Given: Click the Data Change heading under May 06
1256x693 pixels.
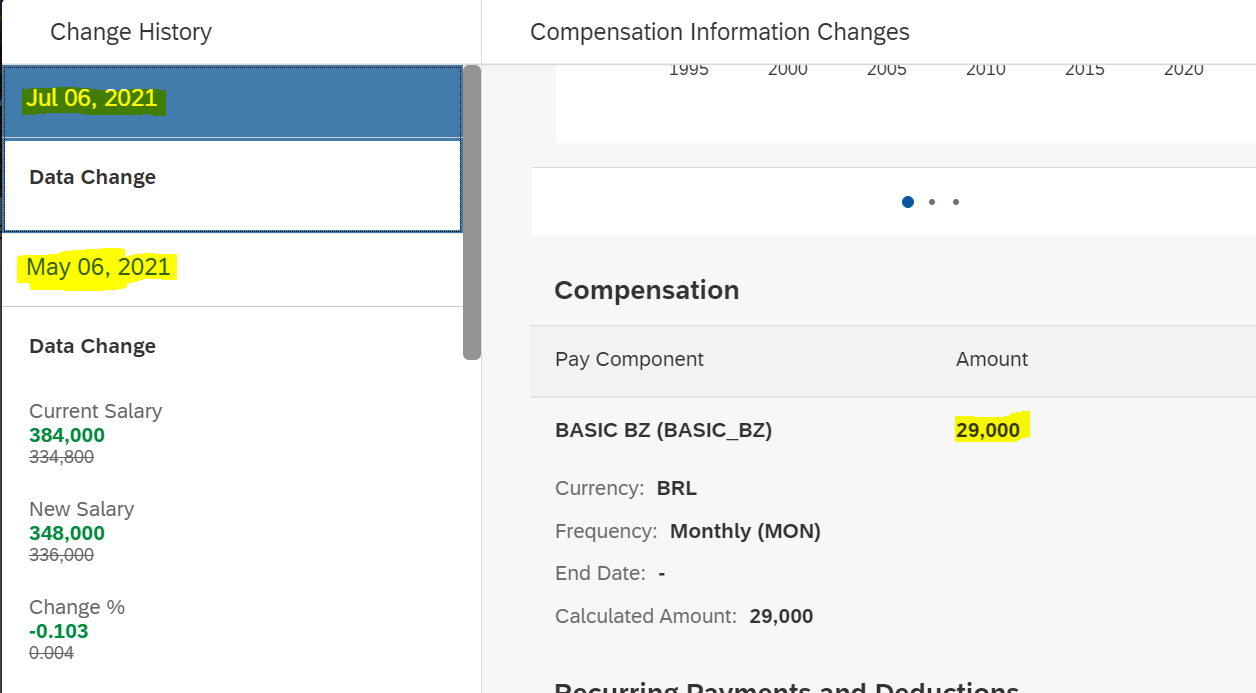Looking at the screenshot, I should click(x=93, y=346).
